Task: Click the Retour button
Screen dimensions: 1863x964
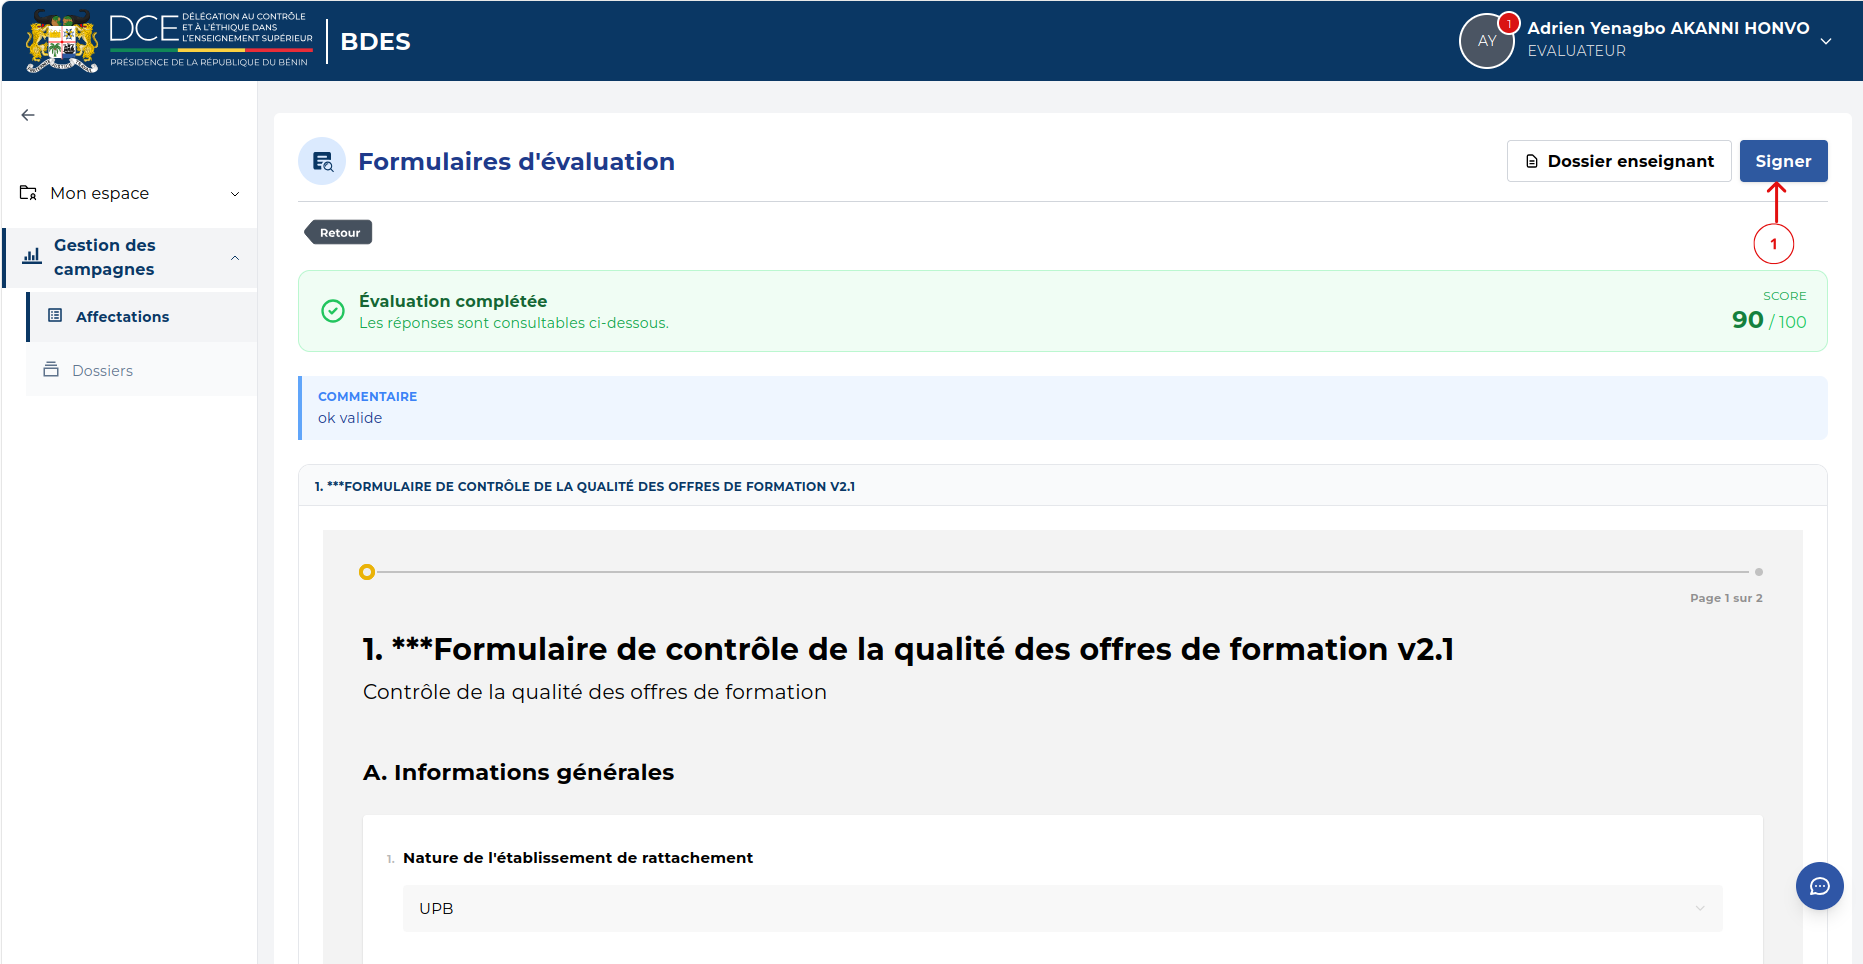Action: (339, 233)
